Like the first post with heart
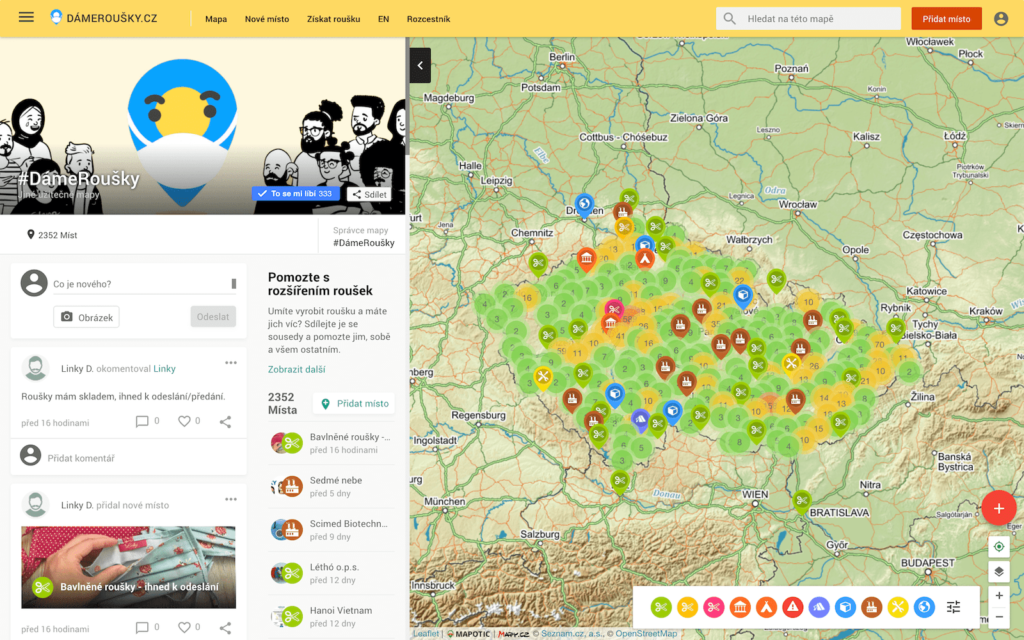Screen dimensions: 1024x640 (184, 422)
